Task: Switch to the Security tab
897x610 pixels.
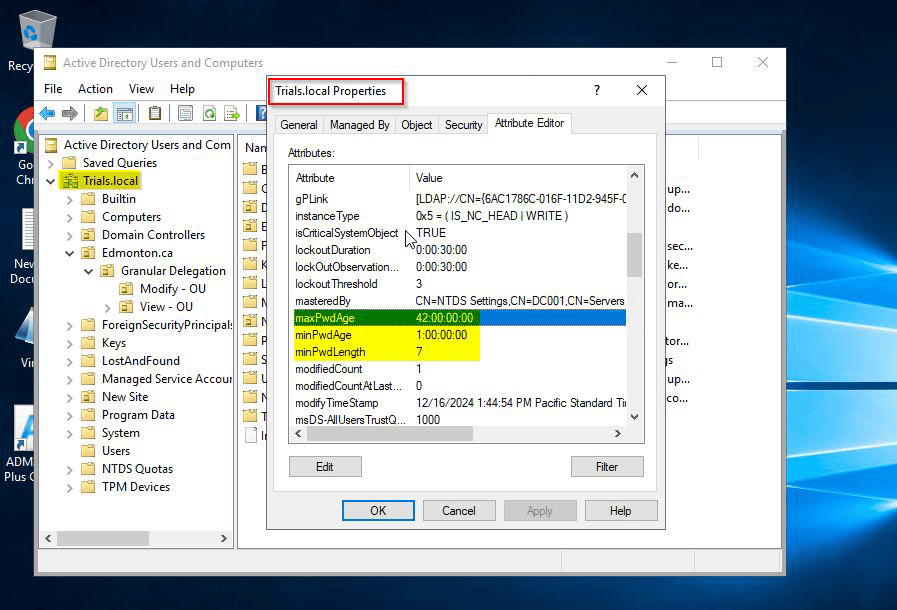Action: pyautogui.click(x=463, y=125)
